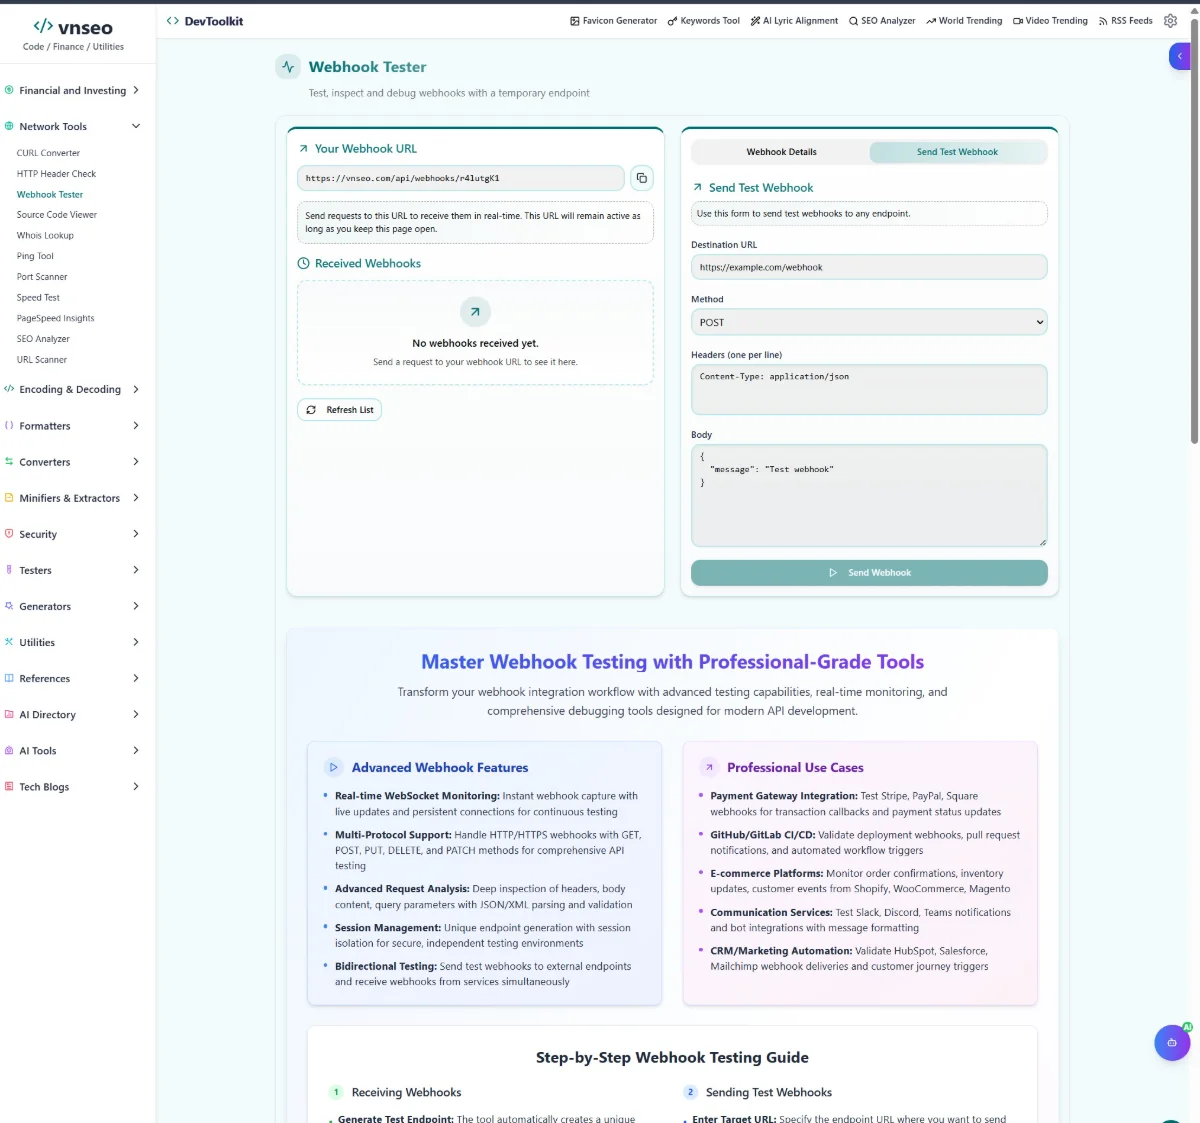Open World Trending
This screenshot has width=1200, height=1123.
click(x=963, y=20)
